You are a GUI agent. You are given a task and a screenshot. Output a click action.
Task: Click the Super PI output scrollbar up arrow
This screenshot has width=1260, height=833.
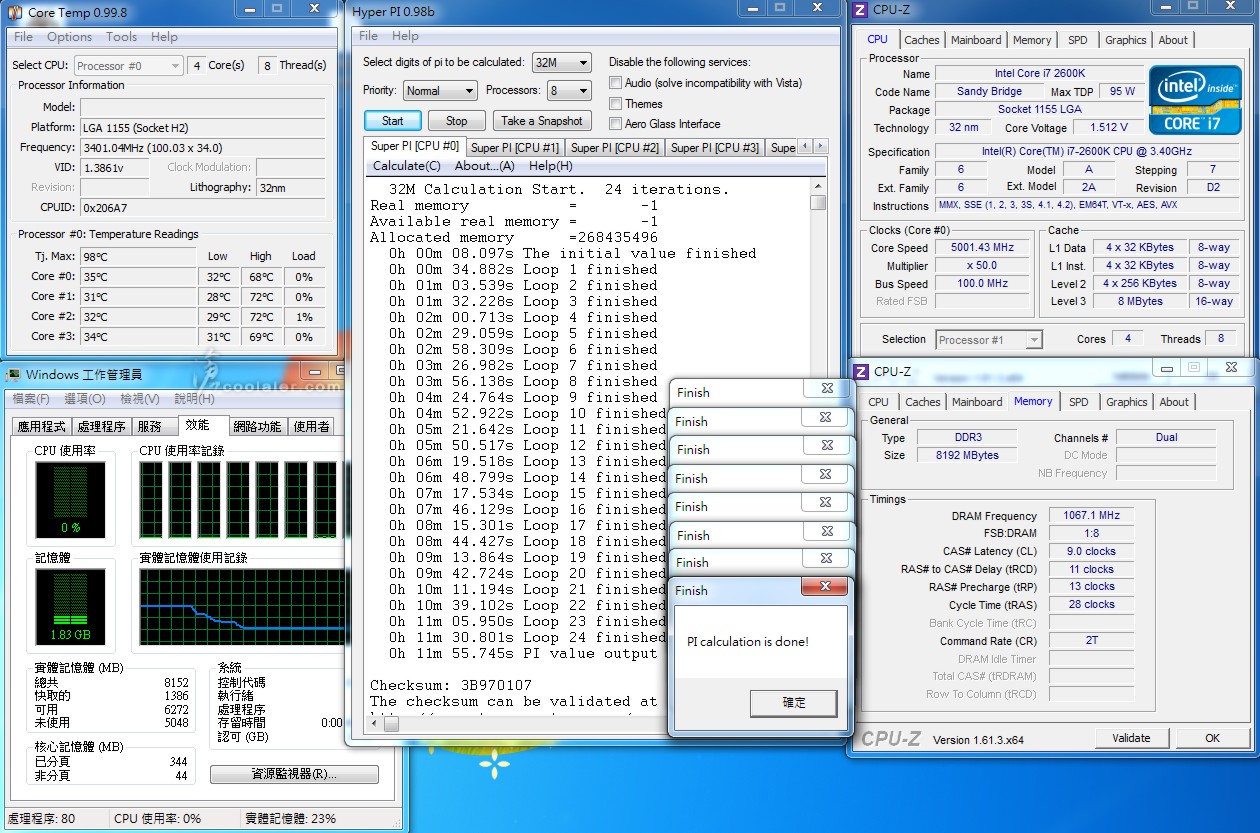818,185
